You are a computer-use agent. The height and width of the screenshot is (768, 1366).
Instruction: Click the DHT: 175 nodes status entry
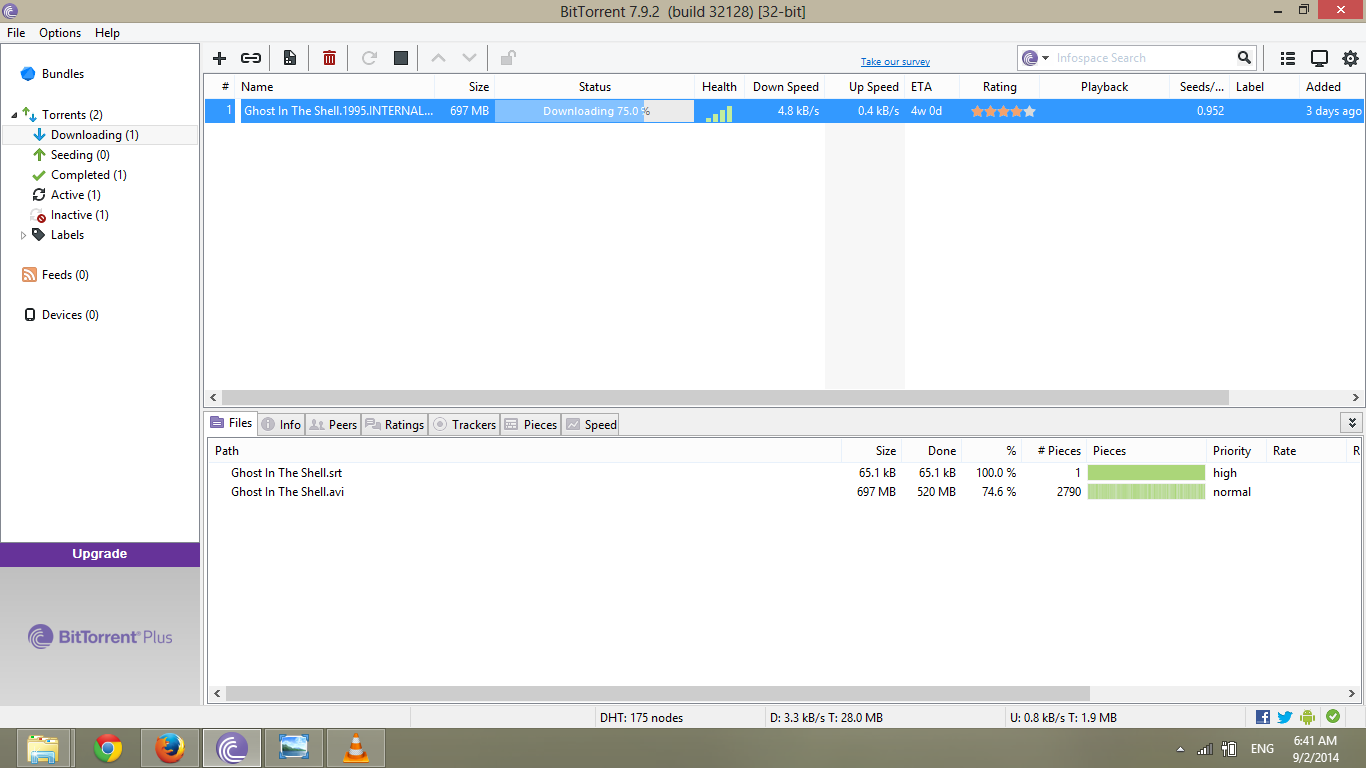click(x=642, y=717)
